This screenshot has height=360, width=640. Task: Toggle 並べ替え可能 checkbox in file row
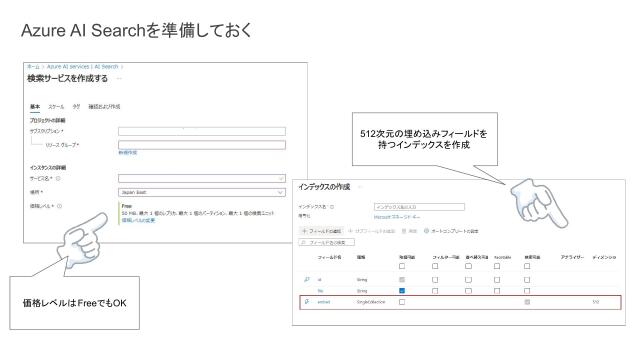(x=469, y=291)
